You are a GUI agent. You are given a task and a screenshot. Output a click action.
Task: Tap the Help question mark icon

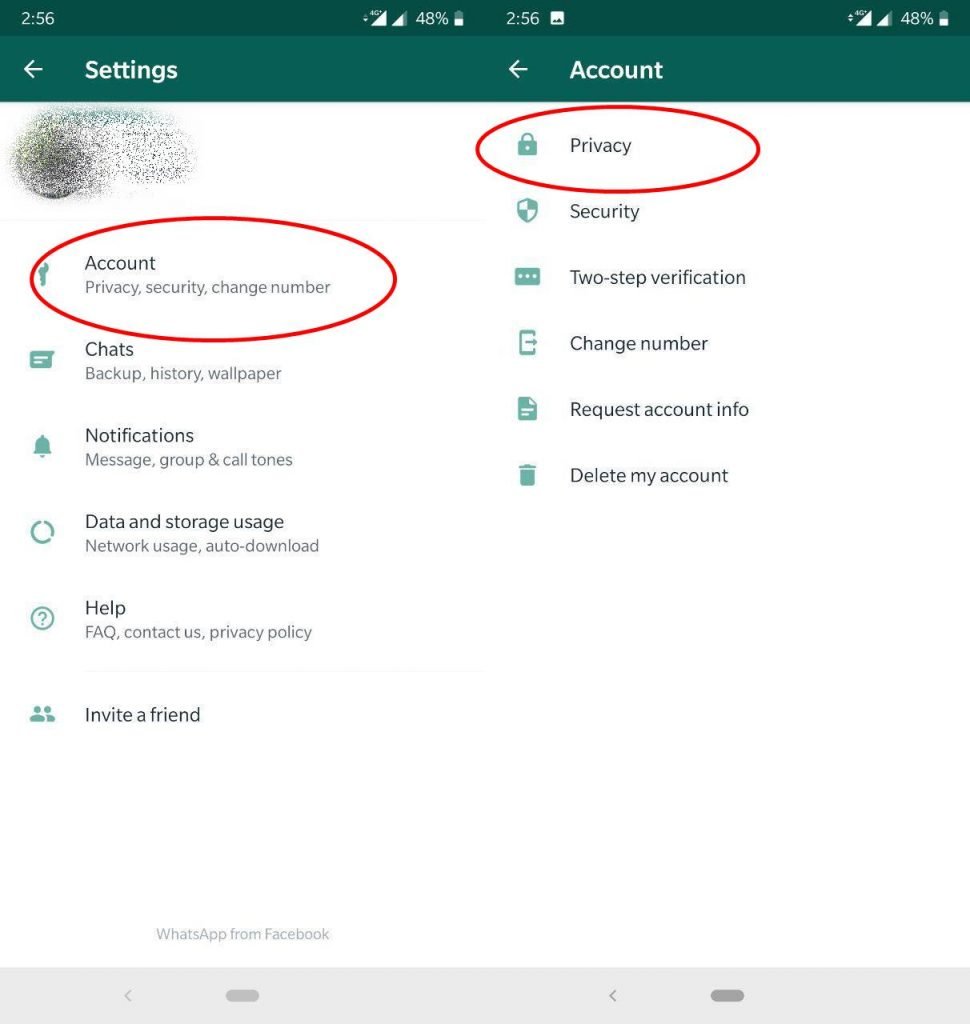tap(42, 618)
